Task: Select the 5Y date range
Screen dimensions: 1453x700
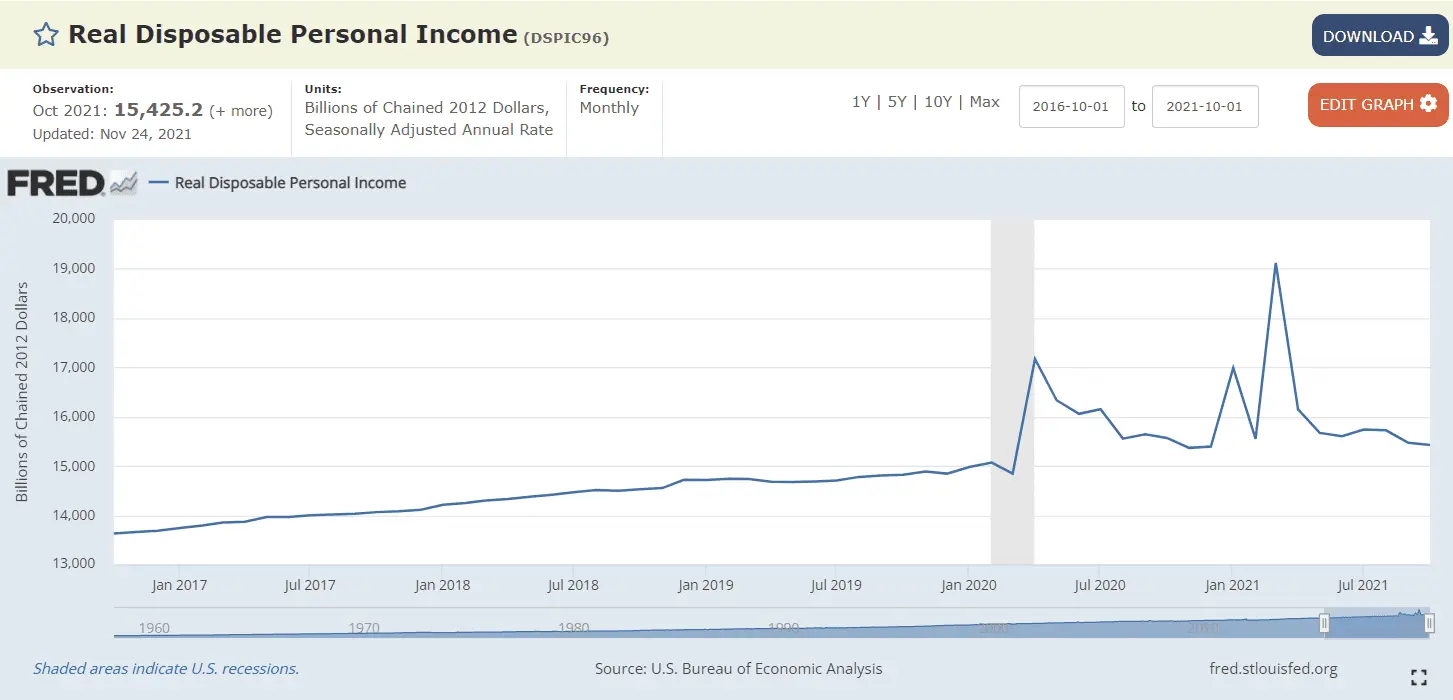Action: 897,102
